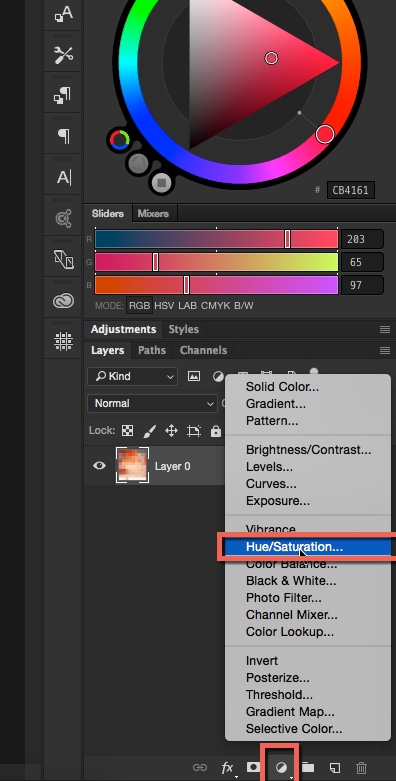This screenshot has width=396, height=781.
Task: Open the Kind filter dropdown
Action: click(x=132, y=377)
